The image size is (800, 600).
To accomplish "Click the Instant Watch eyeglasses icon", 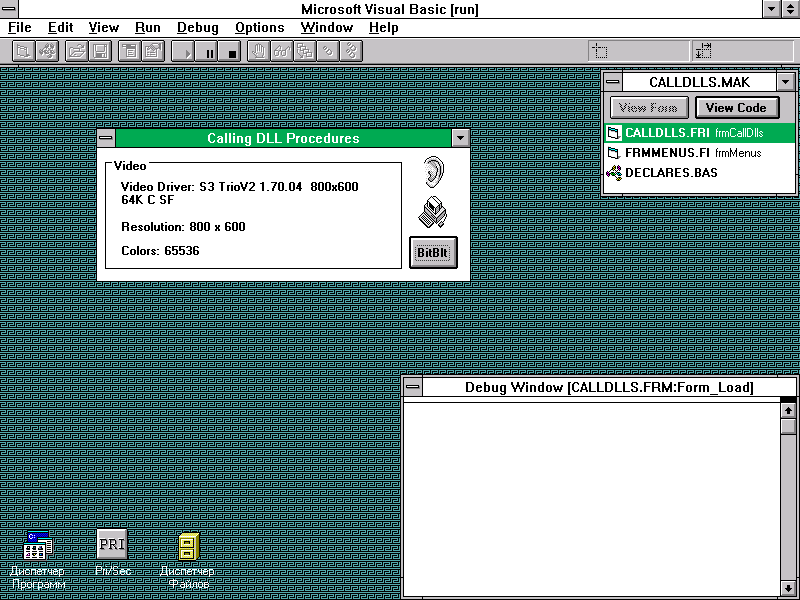I will [x=282, y=51].
